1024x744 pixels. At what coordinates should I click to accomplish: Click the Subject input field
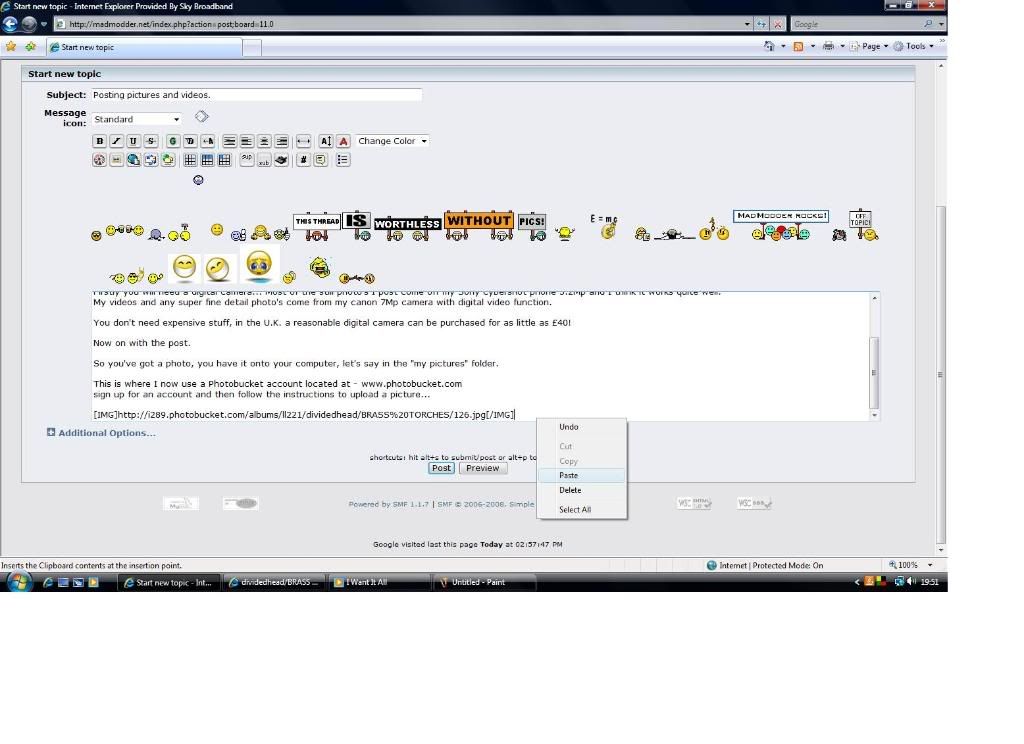coord(256,95)
